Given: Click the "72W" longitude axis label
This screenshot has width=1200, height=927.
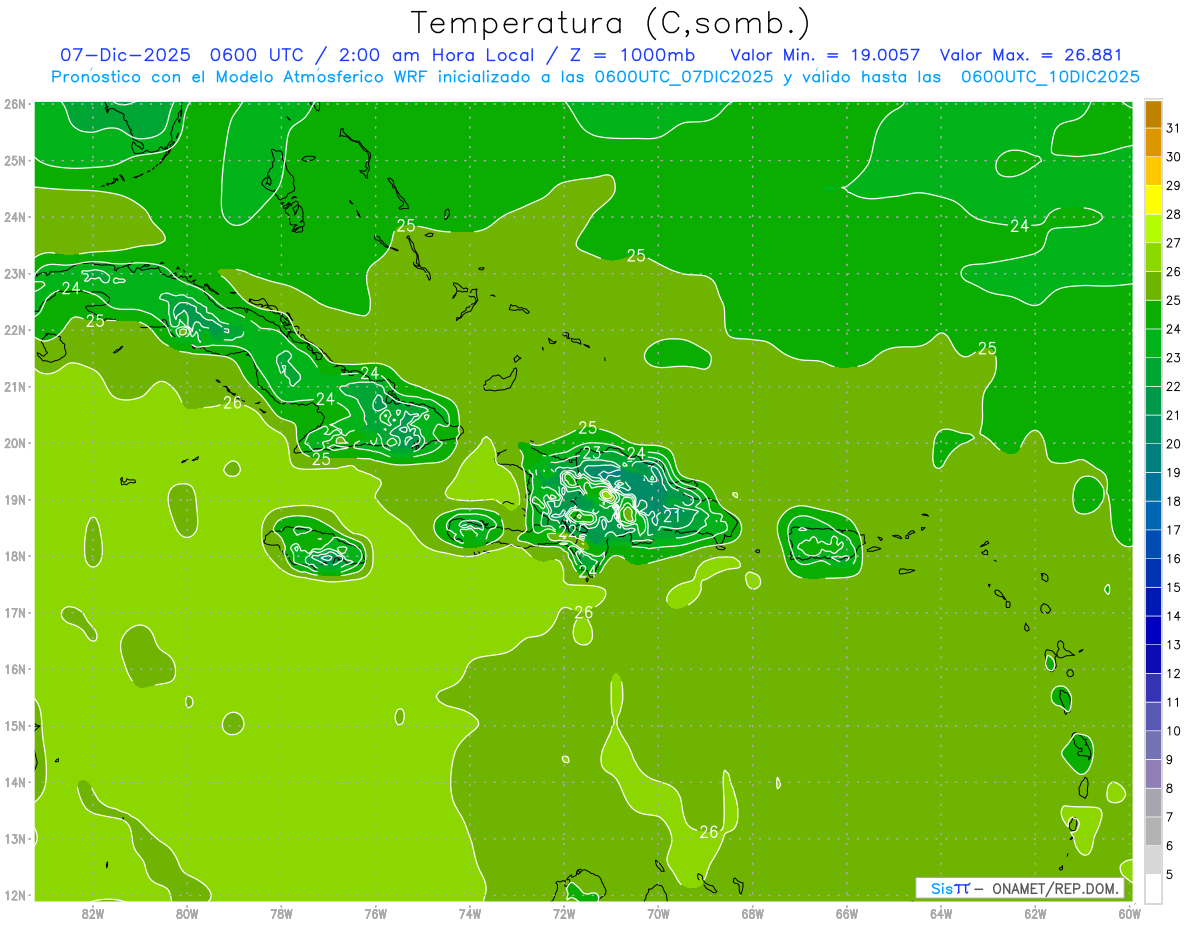Looking at the screenshot, I should (x=564, y=912).
